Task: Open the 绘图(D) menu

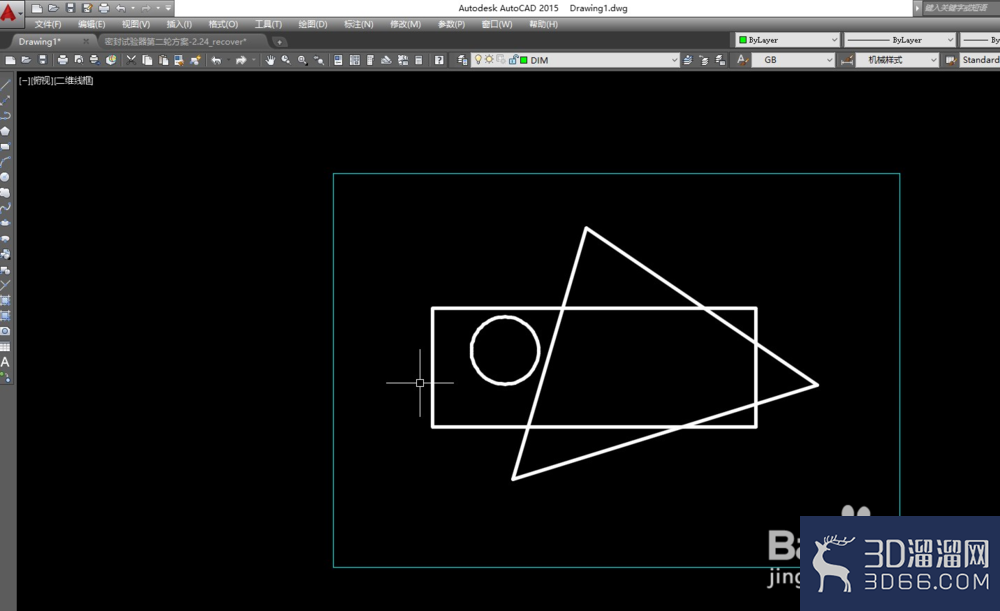Action: (x=312, y=24)
